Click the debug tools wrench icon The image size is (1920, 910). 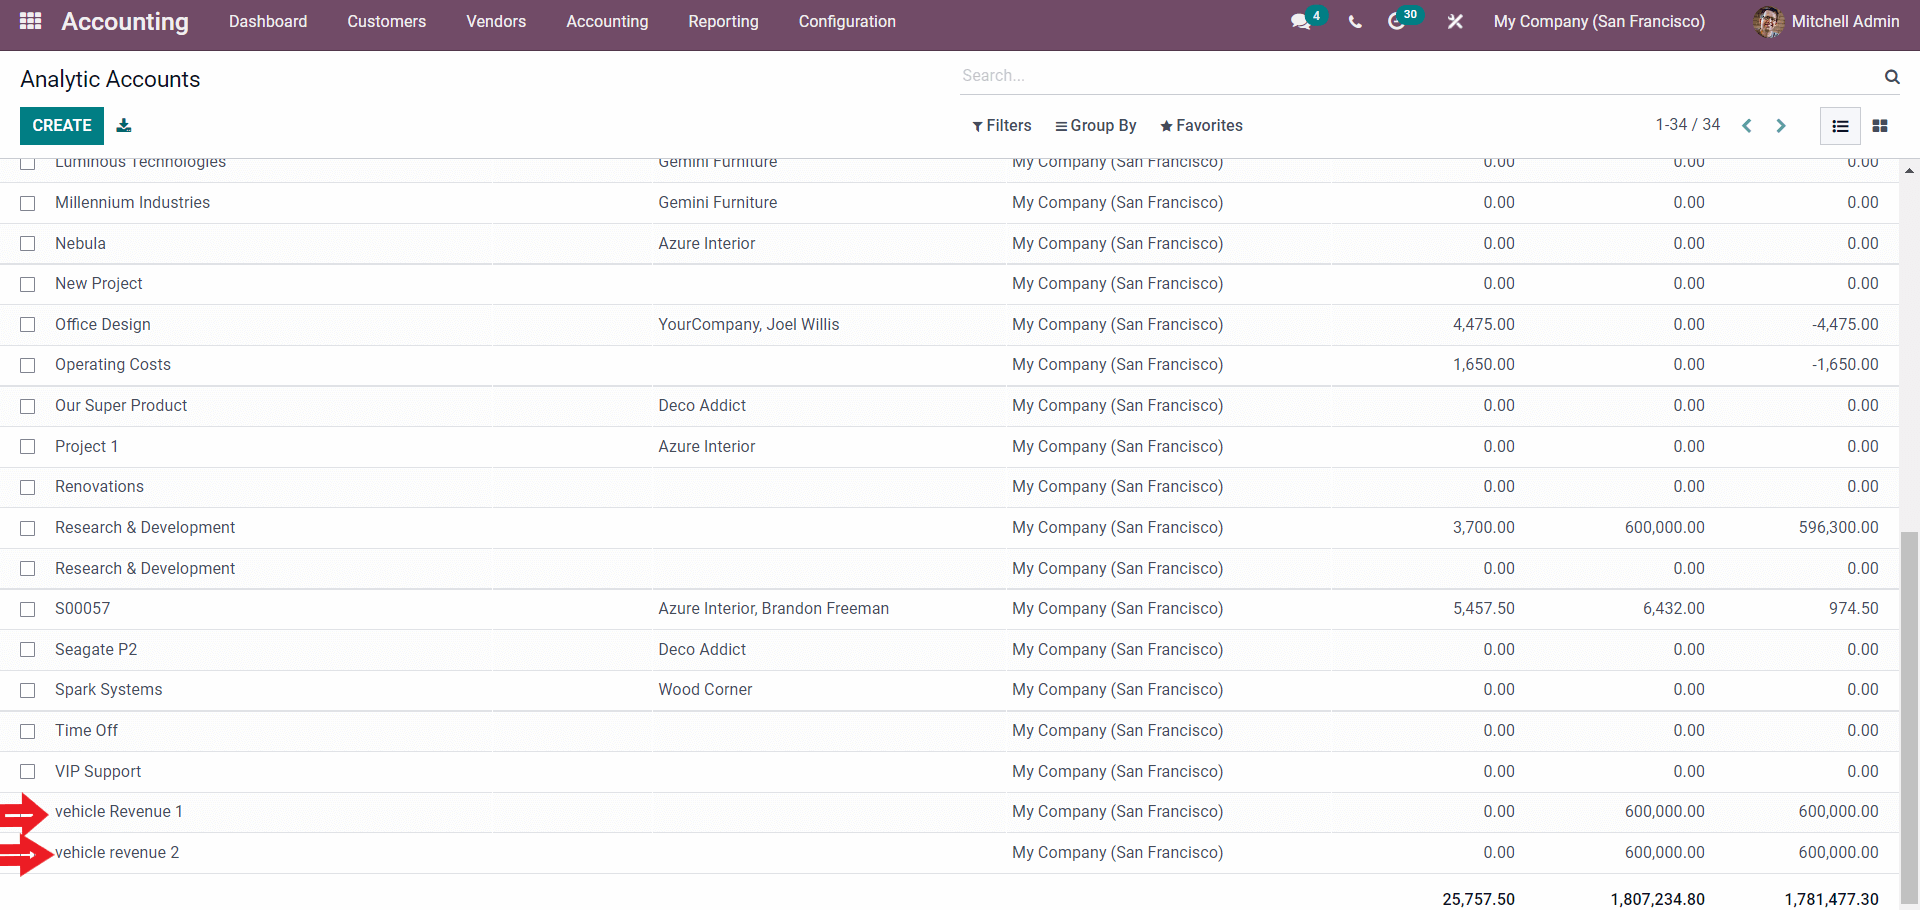coord(1455,22)
